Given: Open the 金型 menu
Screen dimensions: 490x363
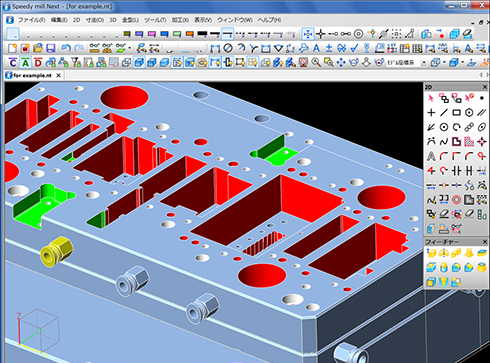Looking at the screenshot, I should [x=130, y=20].
